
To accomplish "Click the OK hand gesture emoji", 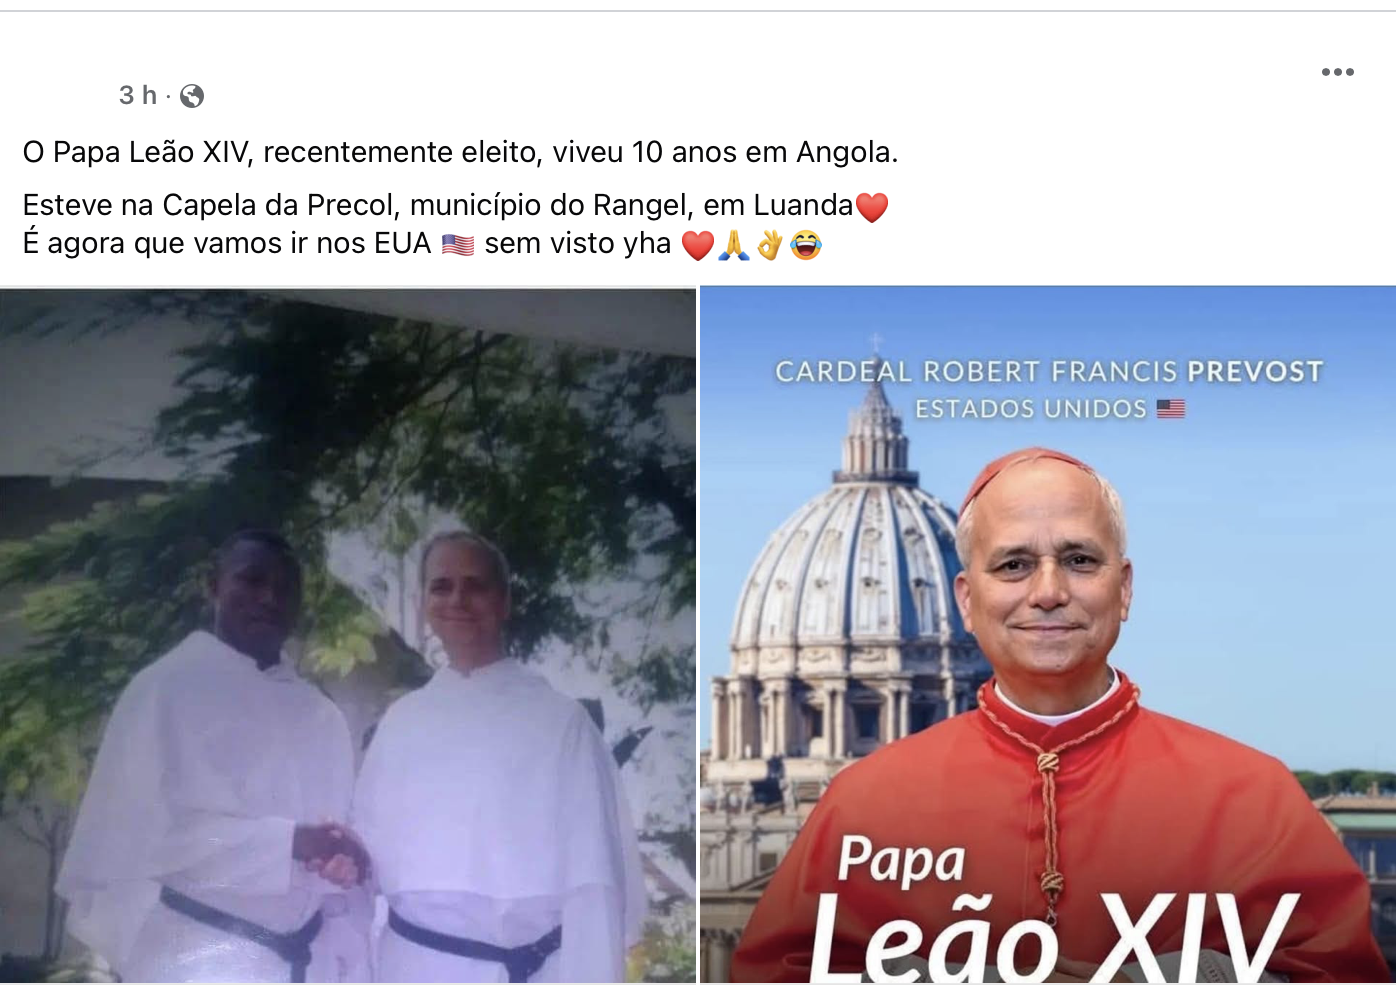I will [x=769, y=244].
